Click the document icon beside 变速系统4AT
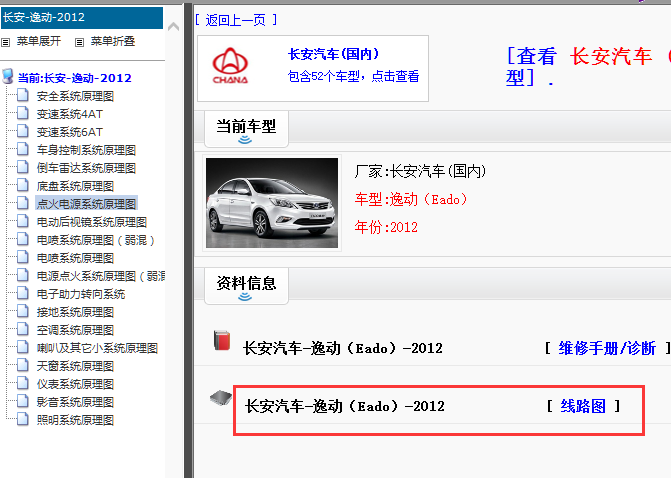 23,113
